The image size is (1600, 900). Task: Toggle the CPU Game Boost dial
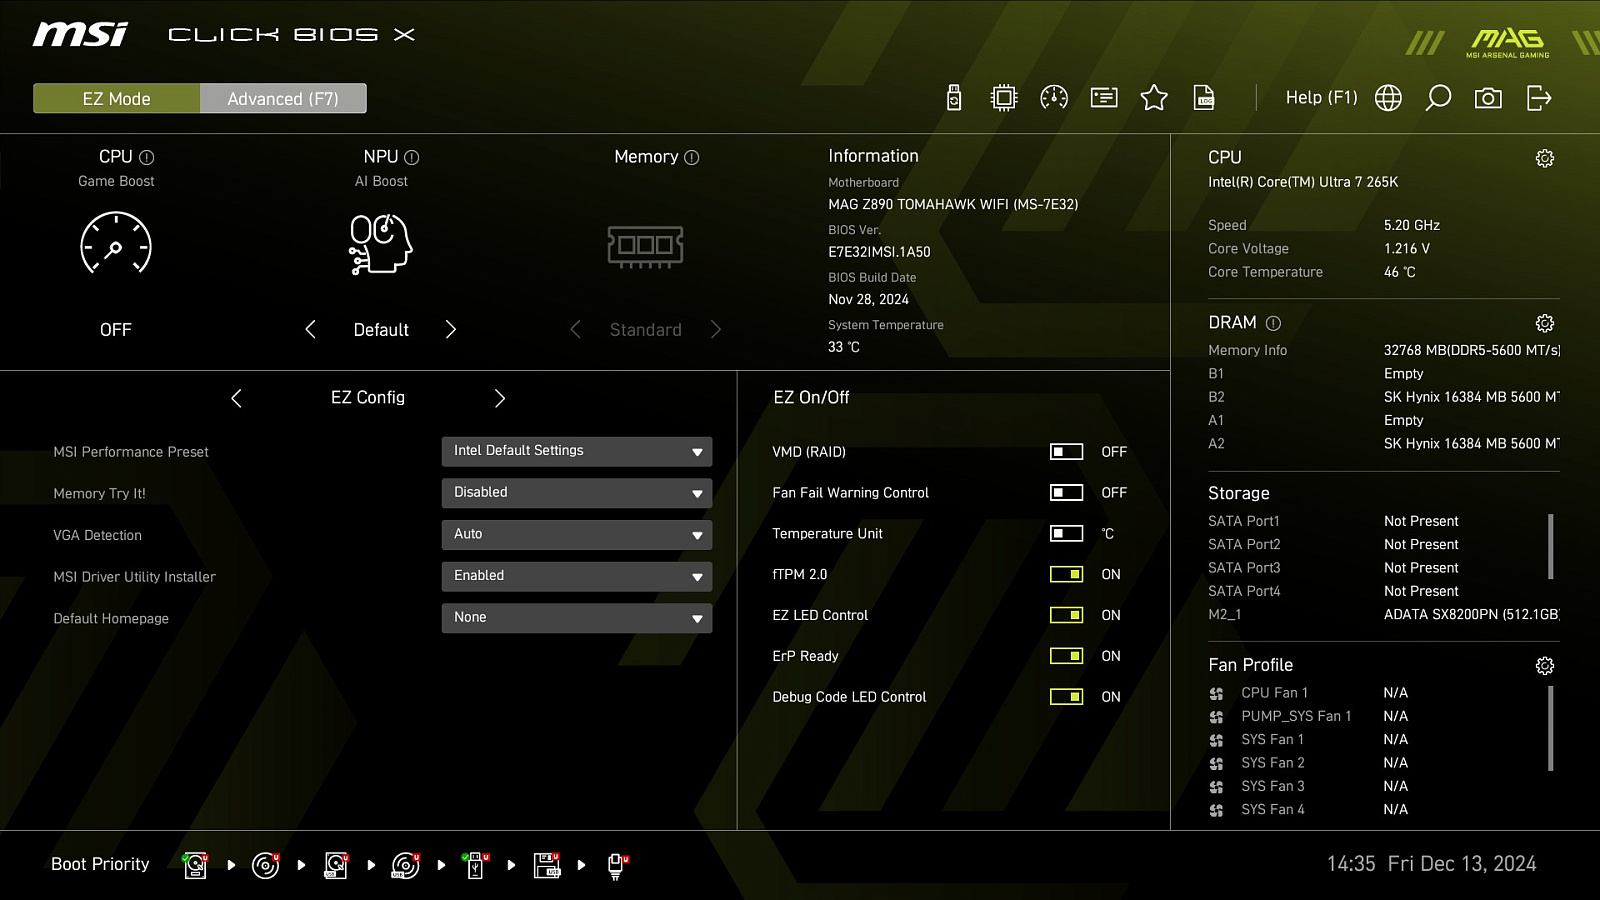(x=116, y=243)
